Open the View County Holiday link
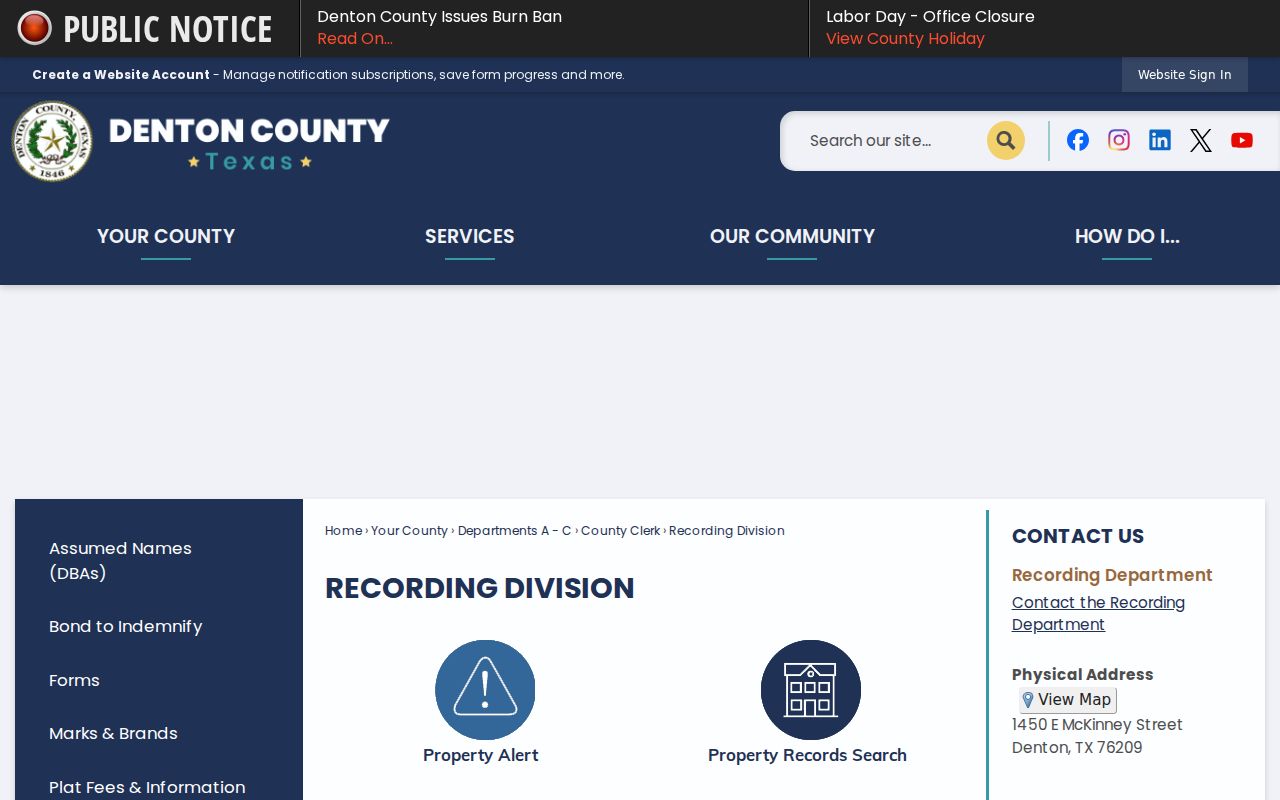This screenshot has height=800, width=1280. pos(905,39)
